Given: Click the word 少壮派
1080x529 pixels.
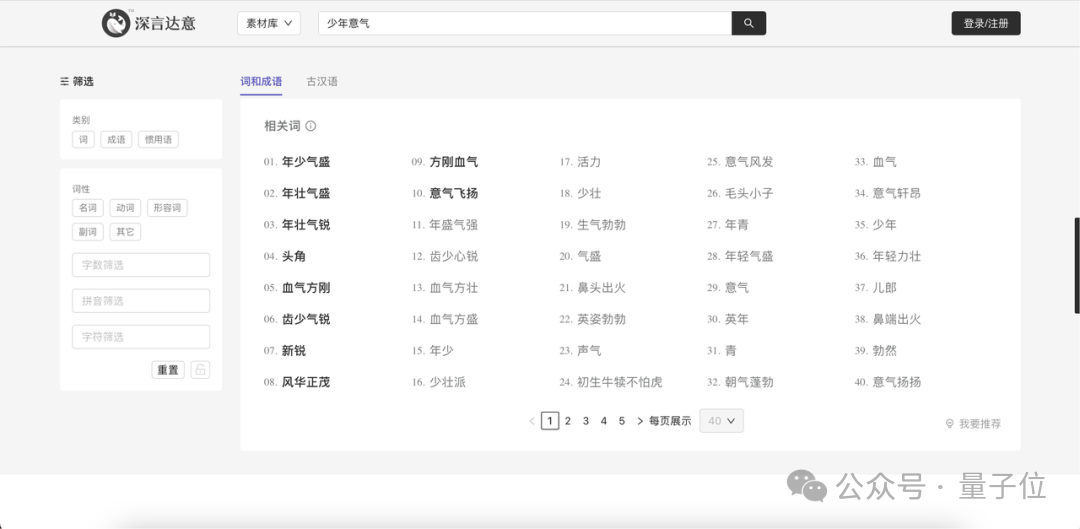Looking at the screenshot, I should tap(448, 382).
